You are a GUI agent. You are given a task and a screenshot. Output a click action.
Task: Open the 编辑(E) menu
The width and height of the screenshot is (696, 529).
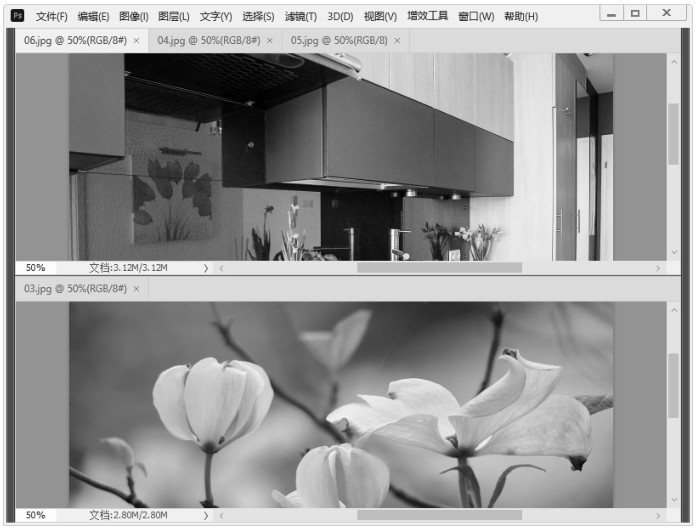[93, 16]
